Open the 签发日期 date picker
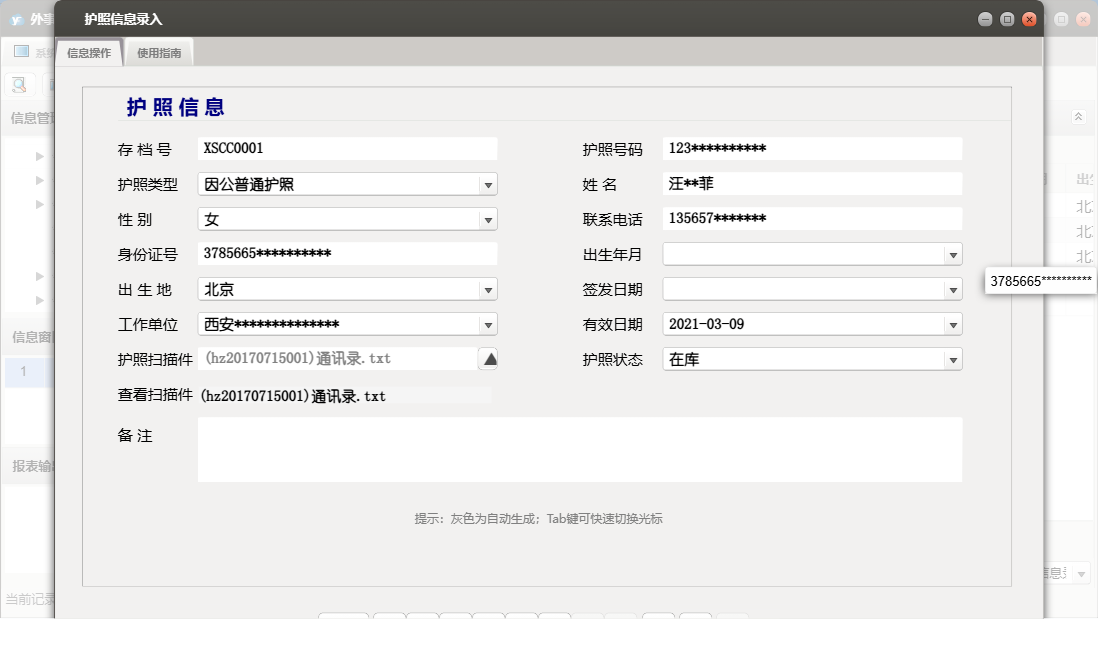Screen dimensions: 1098x655 [952, 288]
